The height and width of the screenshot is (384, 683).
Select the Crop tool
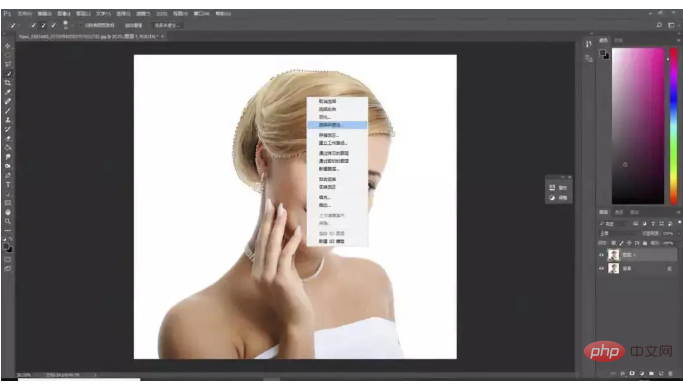[x=8, y=83]
